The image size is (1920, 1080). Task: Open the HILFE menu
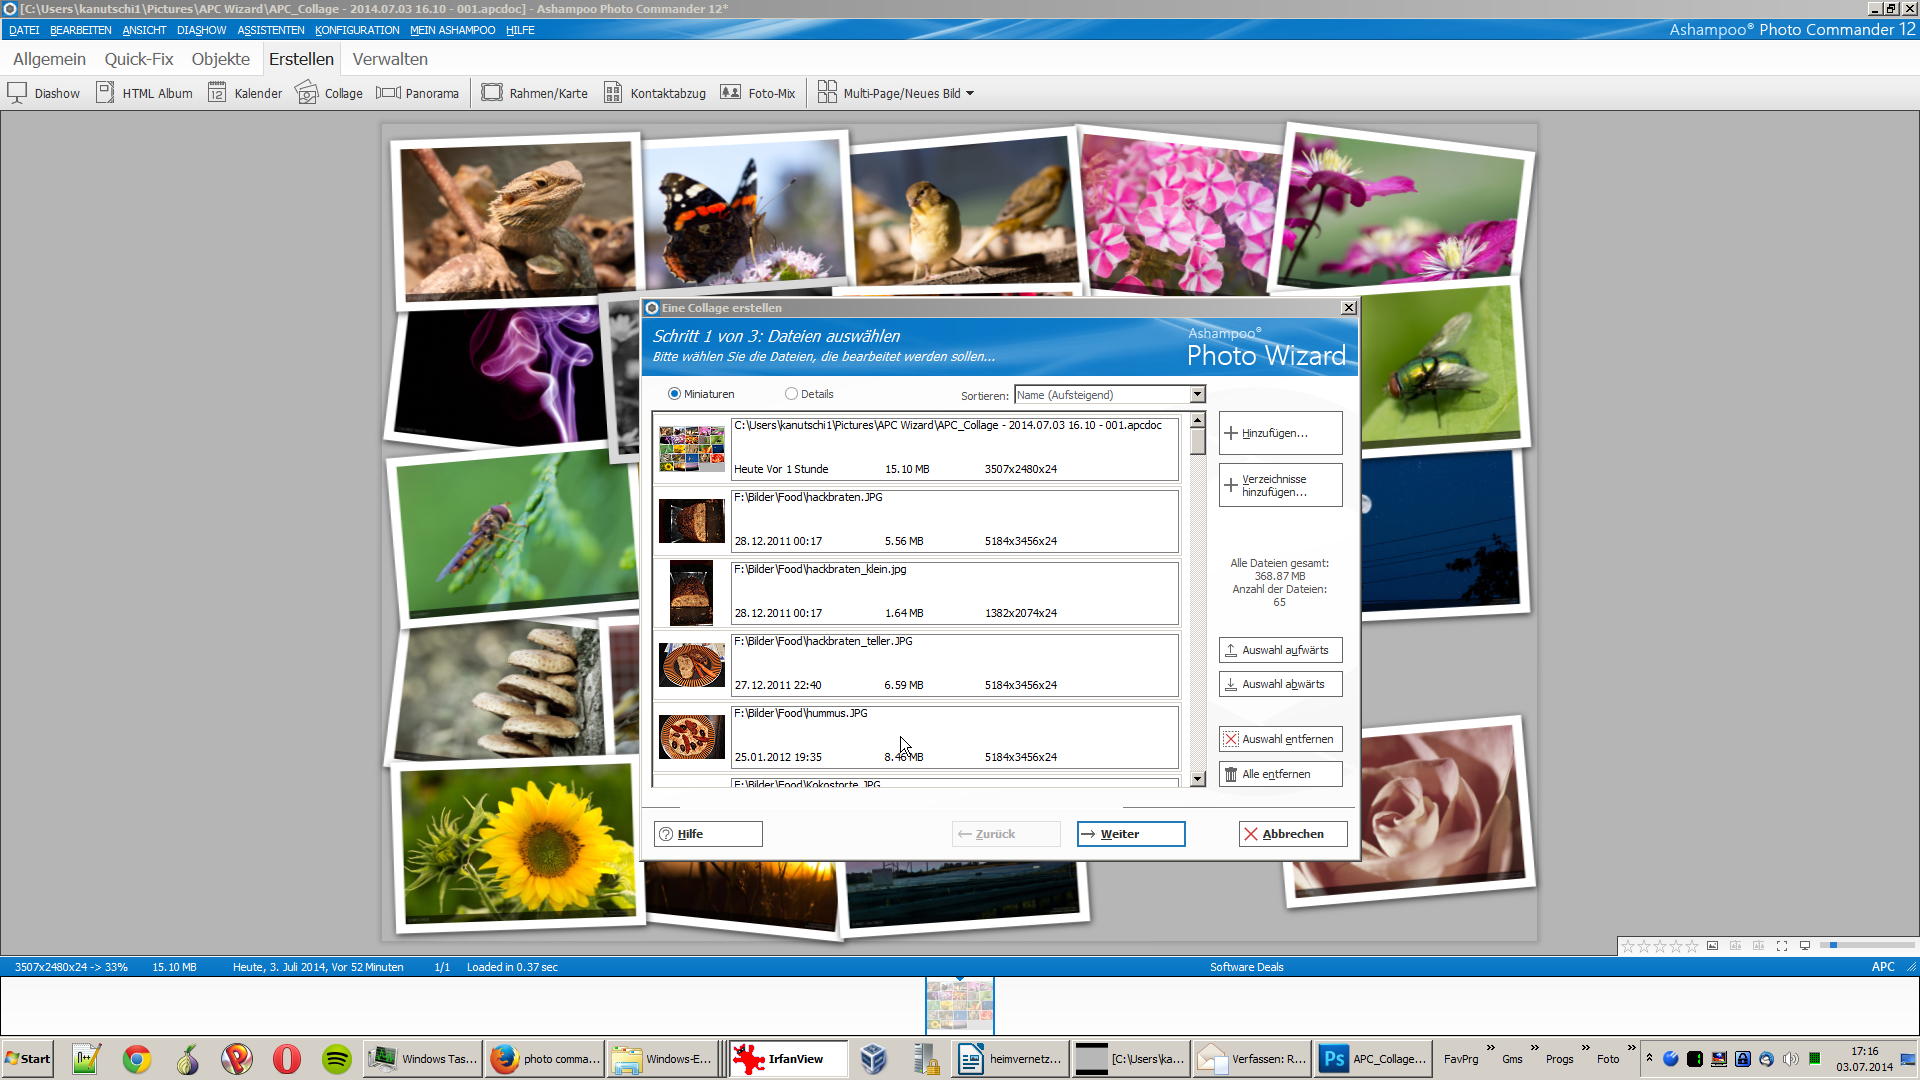point(520,30)
